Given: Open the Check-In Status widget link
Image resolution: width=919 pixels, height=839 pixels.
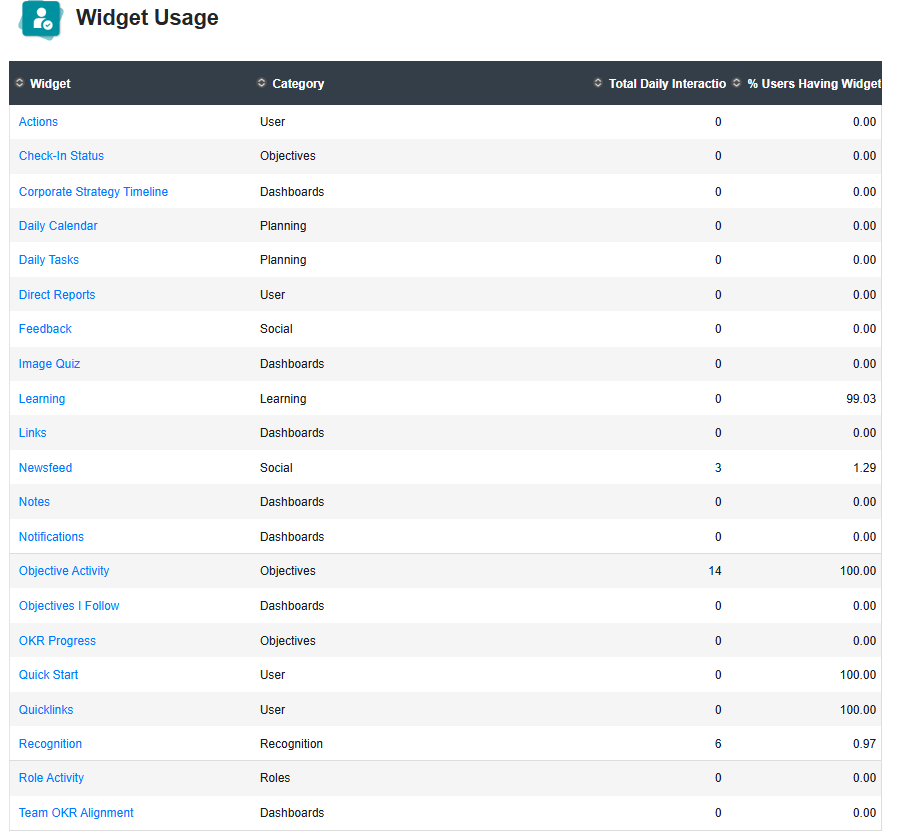Looking at the screenshot, I should click(61, 156).
